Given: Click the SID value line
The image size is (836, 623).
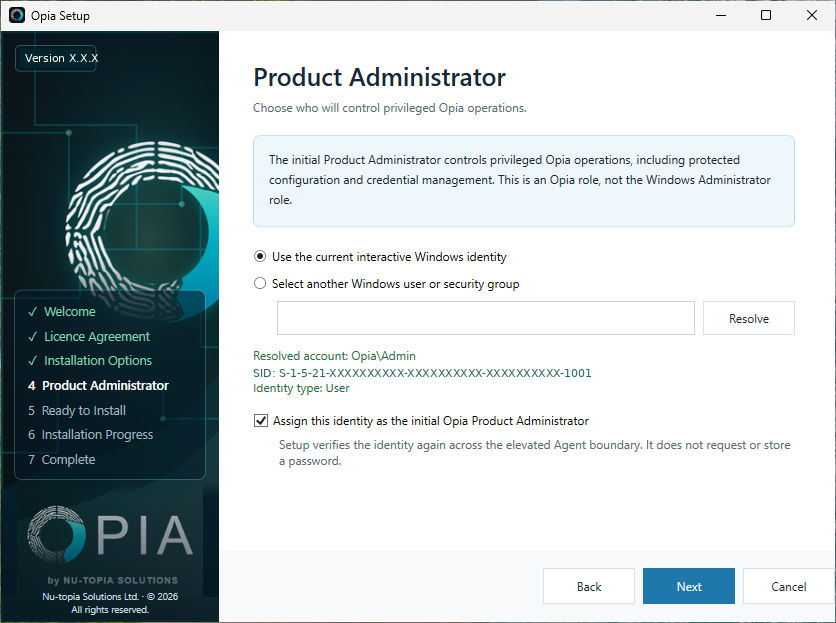Looking at the screenshot, I should (422, 373).
